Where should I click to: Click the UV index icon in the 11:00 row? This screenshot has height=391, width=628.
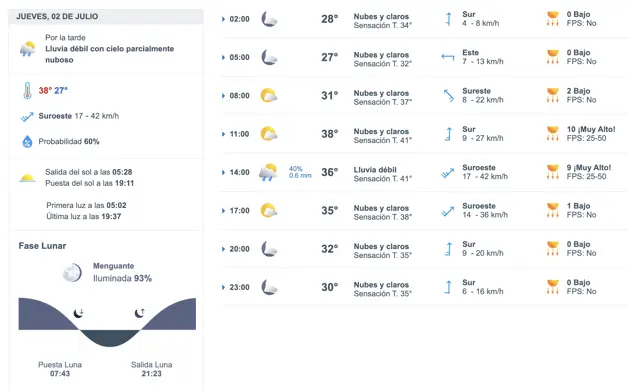553,134
